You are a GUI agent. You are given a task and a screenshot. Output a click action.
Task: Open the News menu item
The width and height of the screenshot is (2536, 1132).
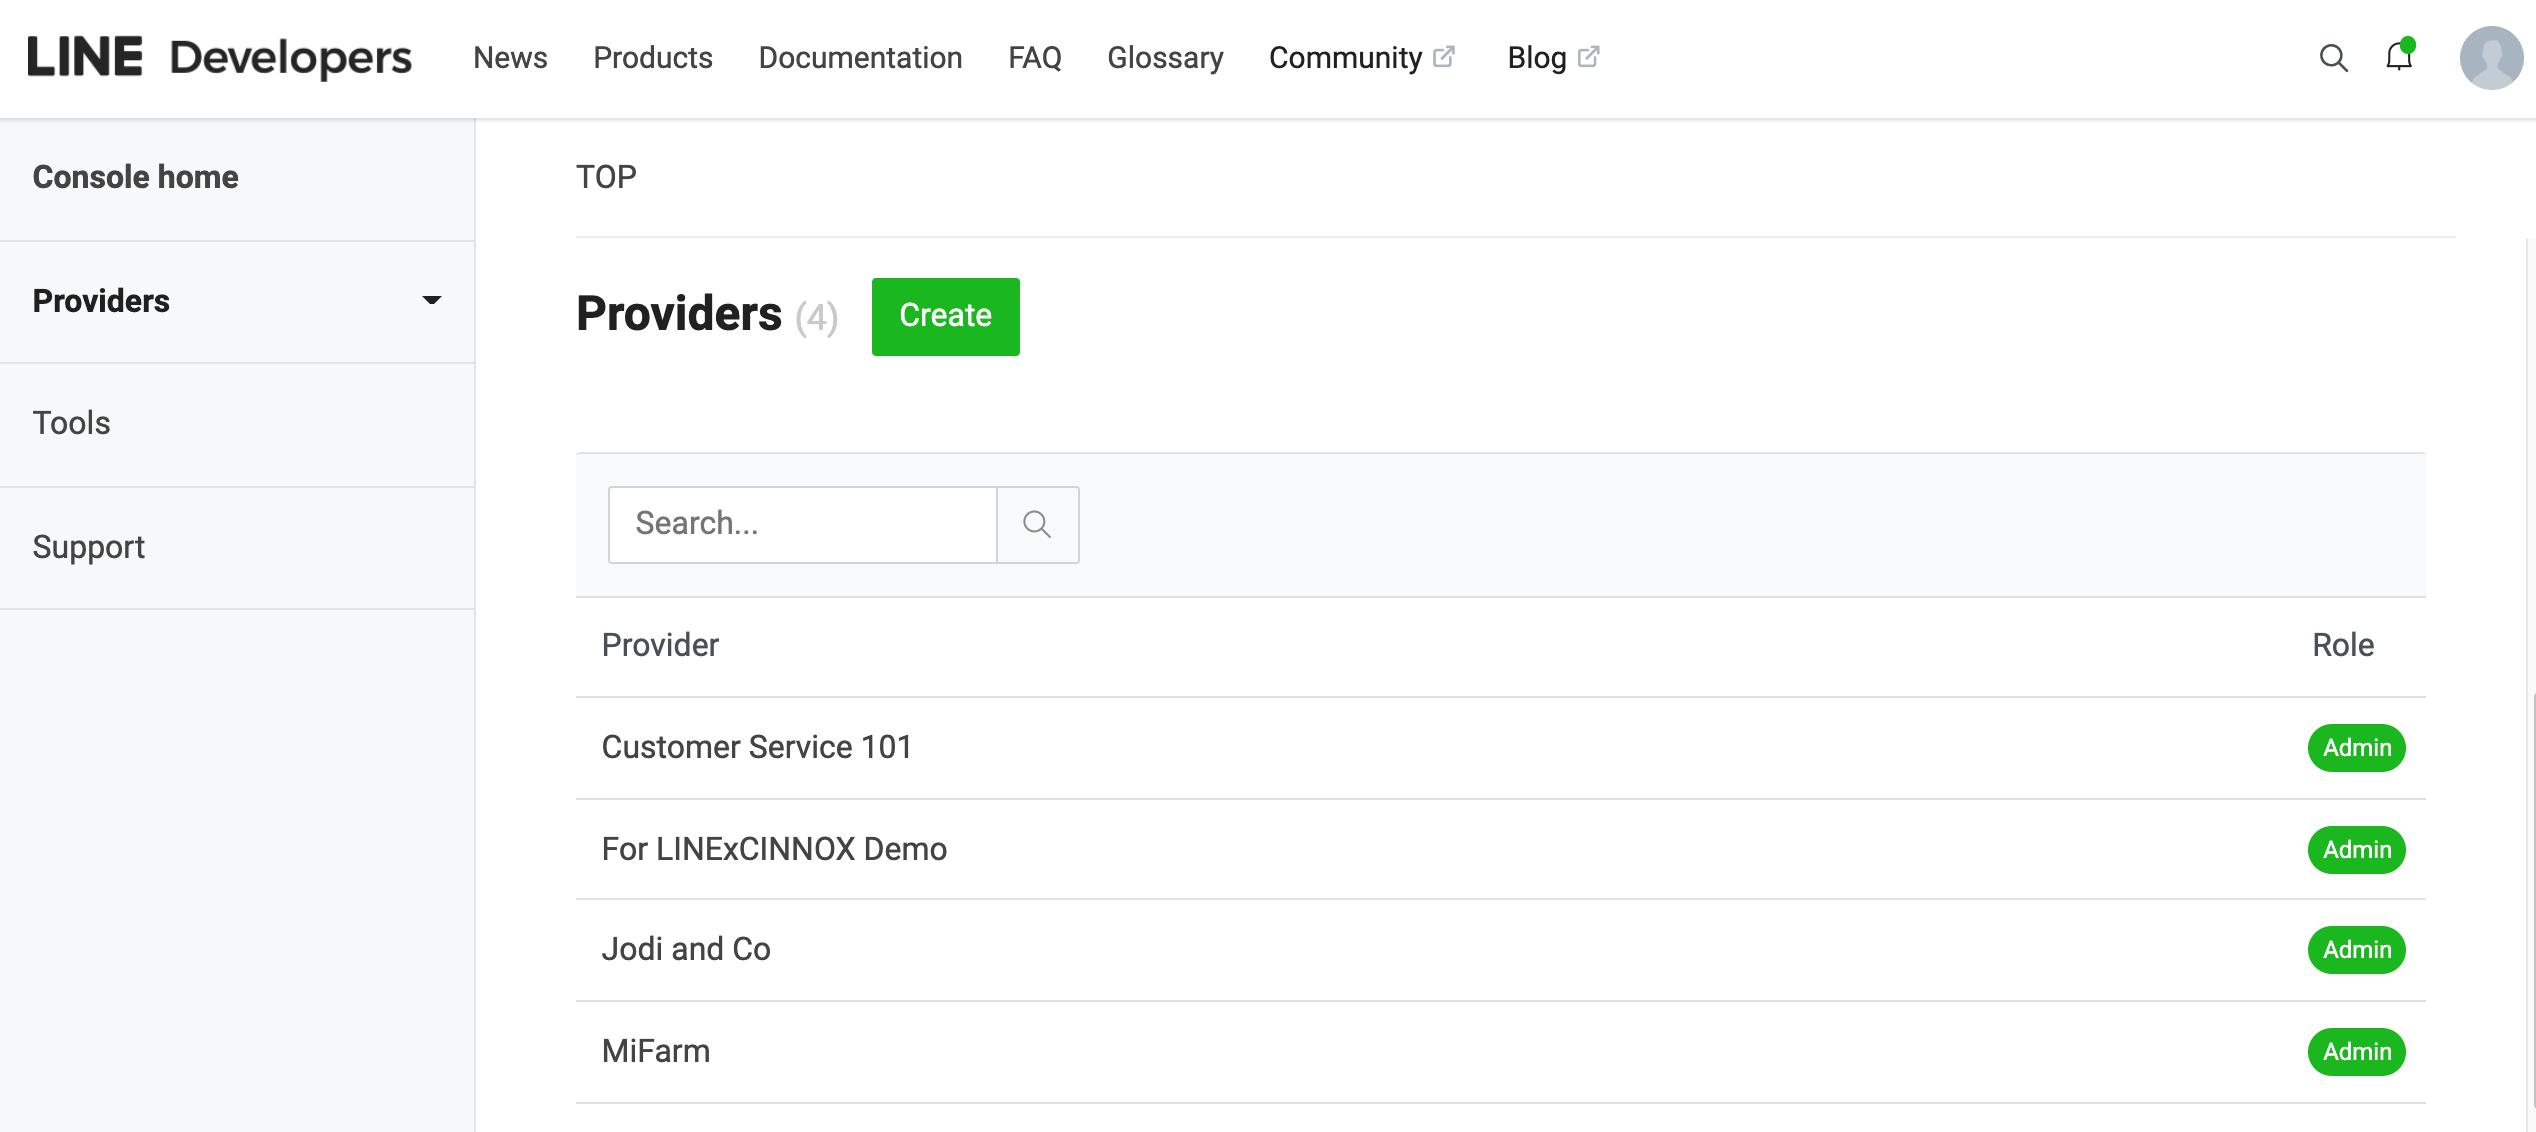tap(510, 57)
